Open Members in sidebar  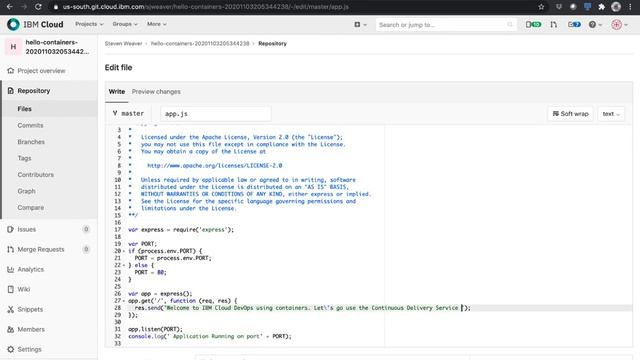coord(31,329)
